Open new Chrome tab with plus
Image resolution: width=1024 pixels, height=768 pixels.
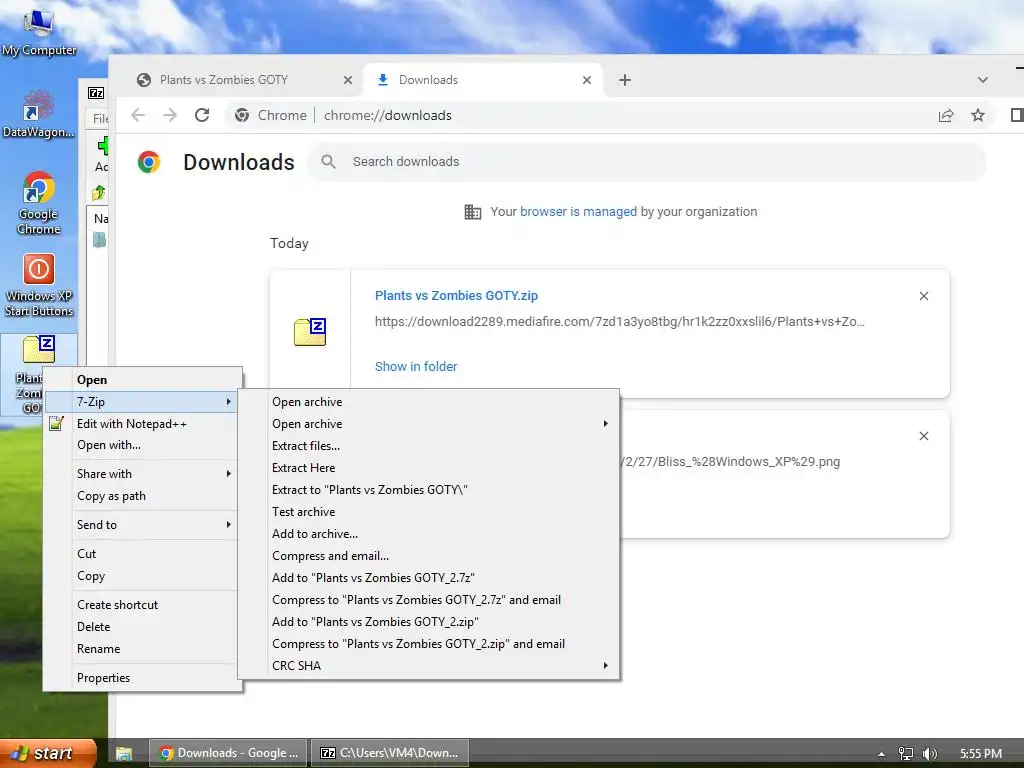click(625, 80)
